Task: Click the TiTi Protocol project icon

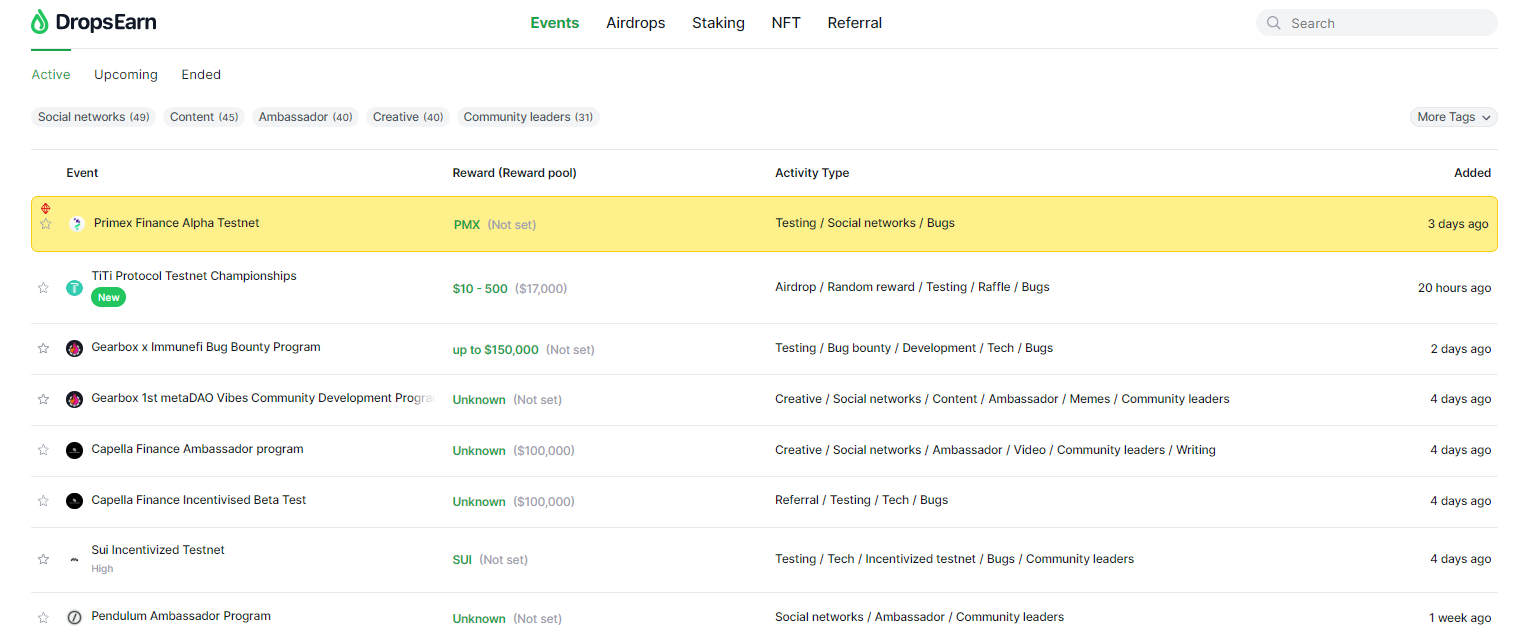Action: [74, 288]
